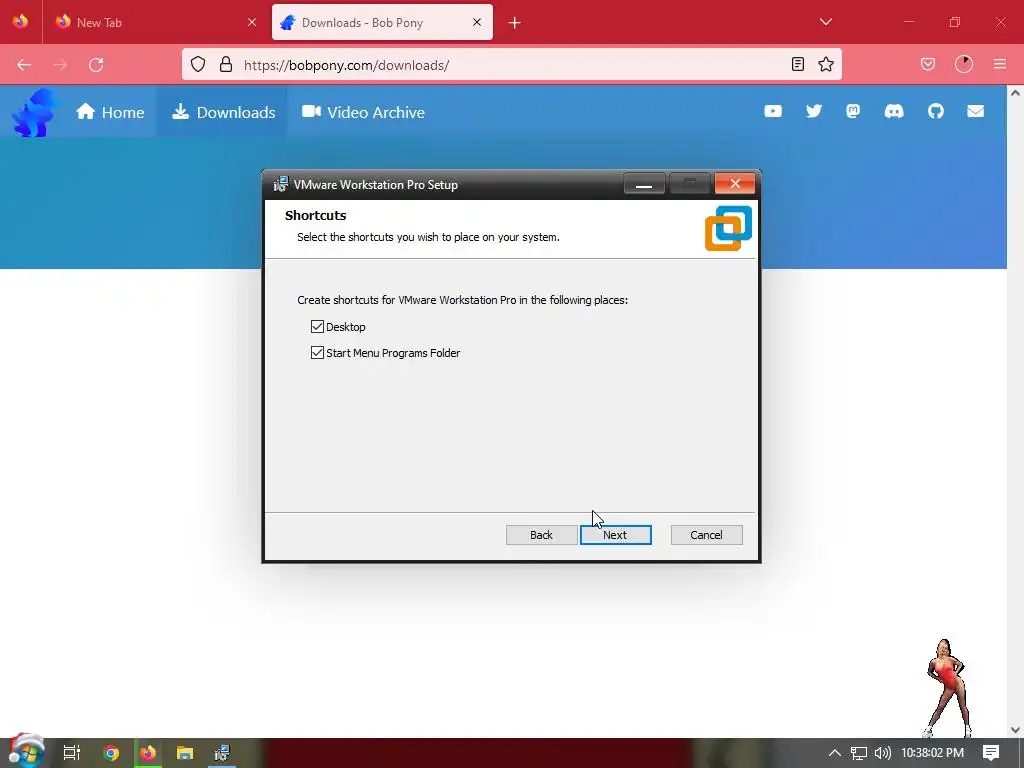
Task: Open File Explorer from the taskbar
Action: tap(185, 753)
